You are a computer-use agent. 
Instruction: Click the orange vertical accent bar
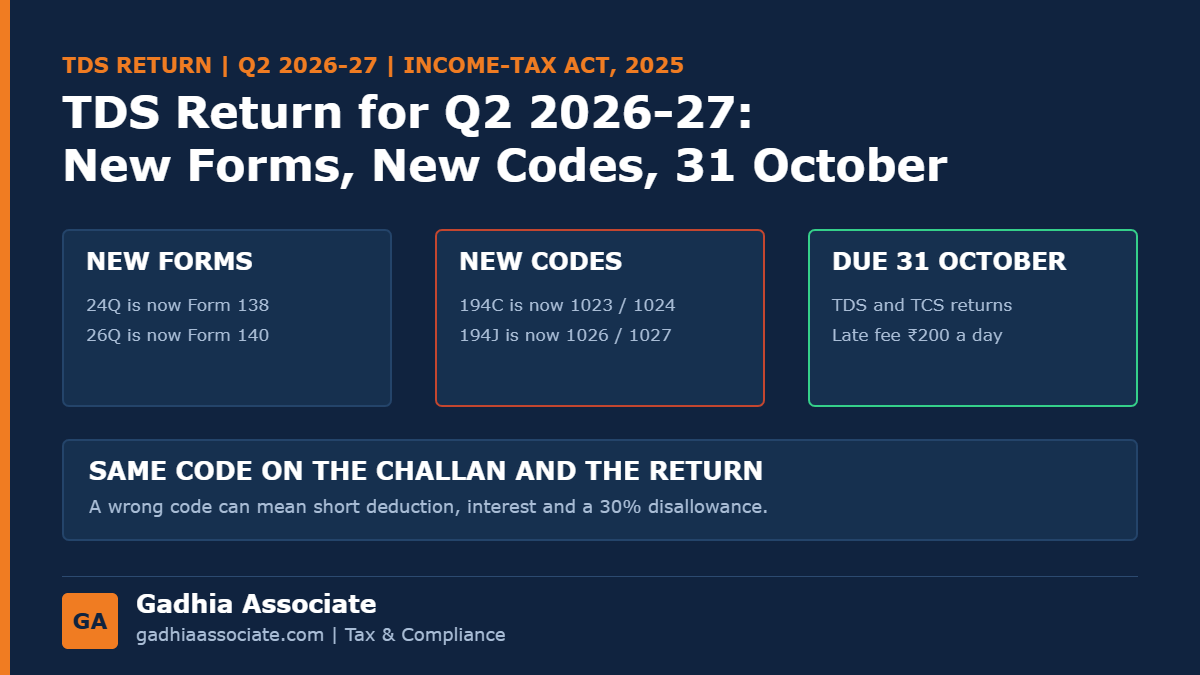pyautogui.click(x=4, y=337)
